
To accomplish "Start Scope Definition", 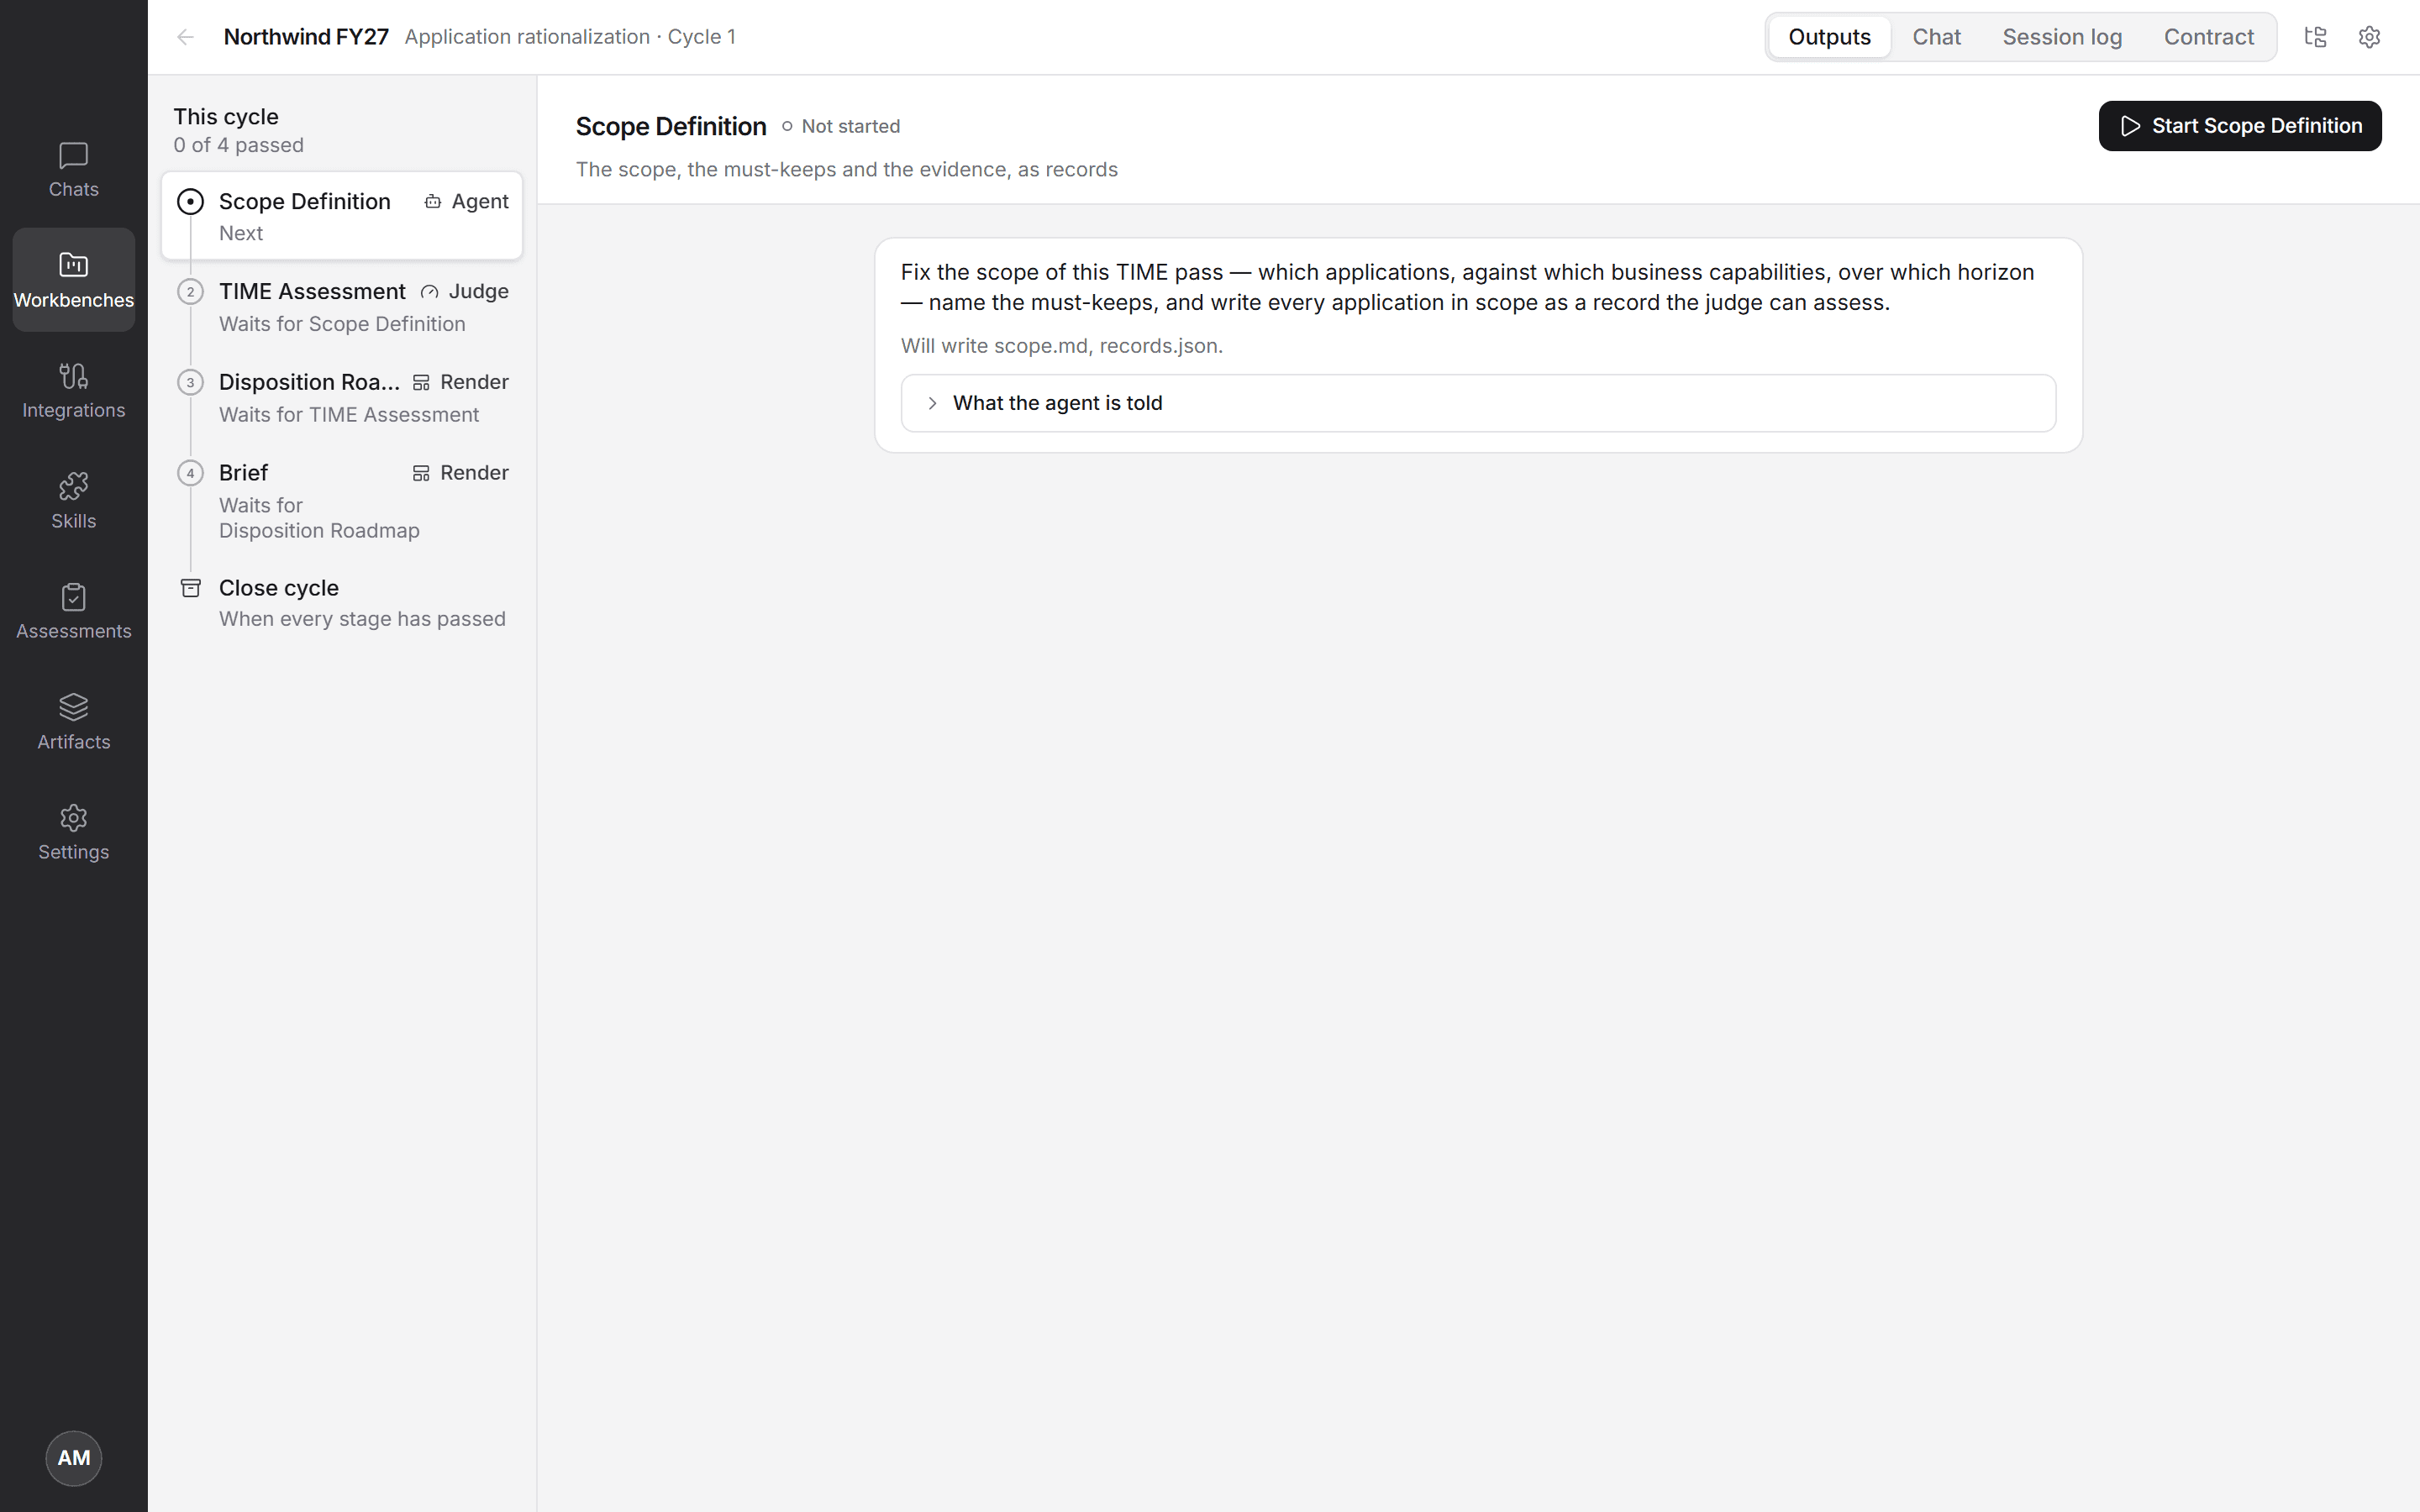I will click(2240, 126).
